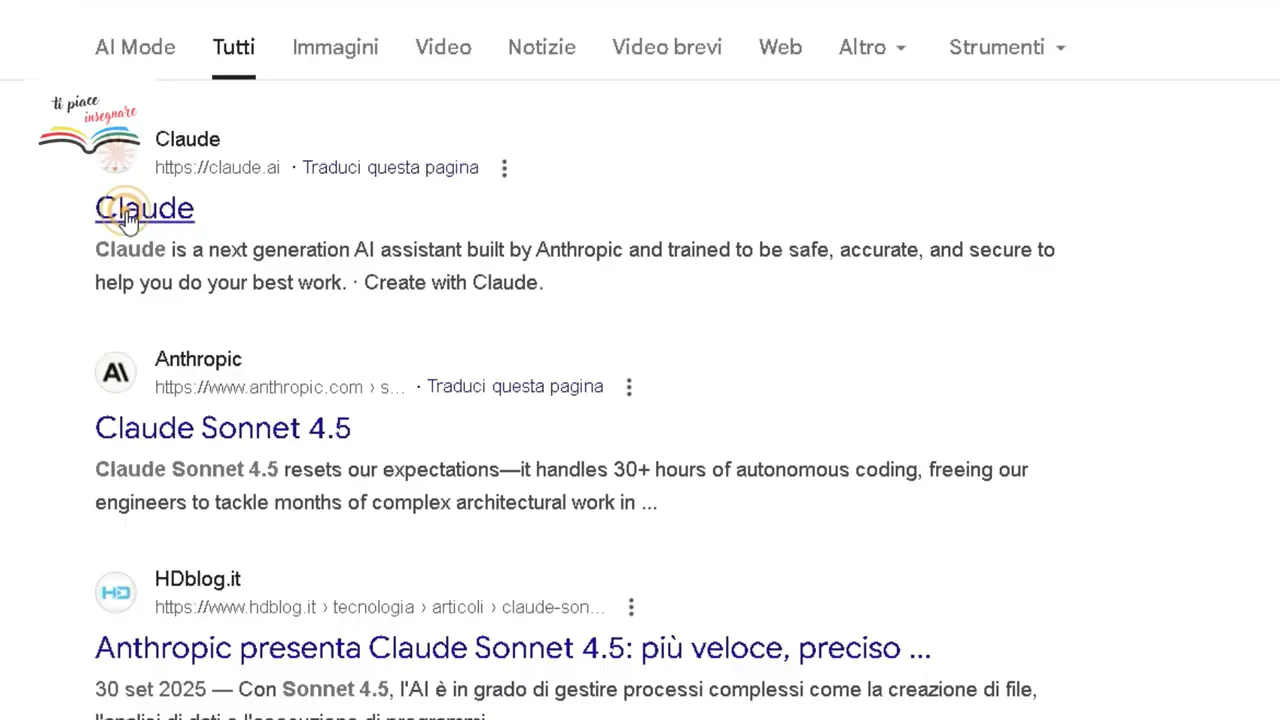
Task: Select the Immagini search filter icon
Action: [x=335, y=47]
